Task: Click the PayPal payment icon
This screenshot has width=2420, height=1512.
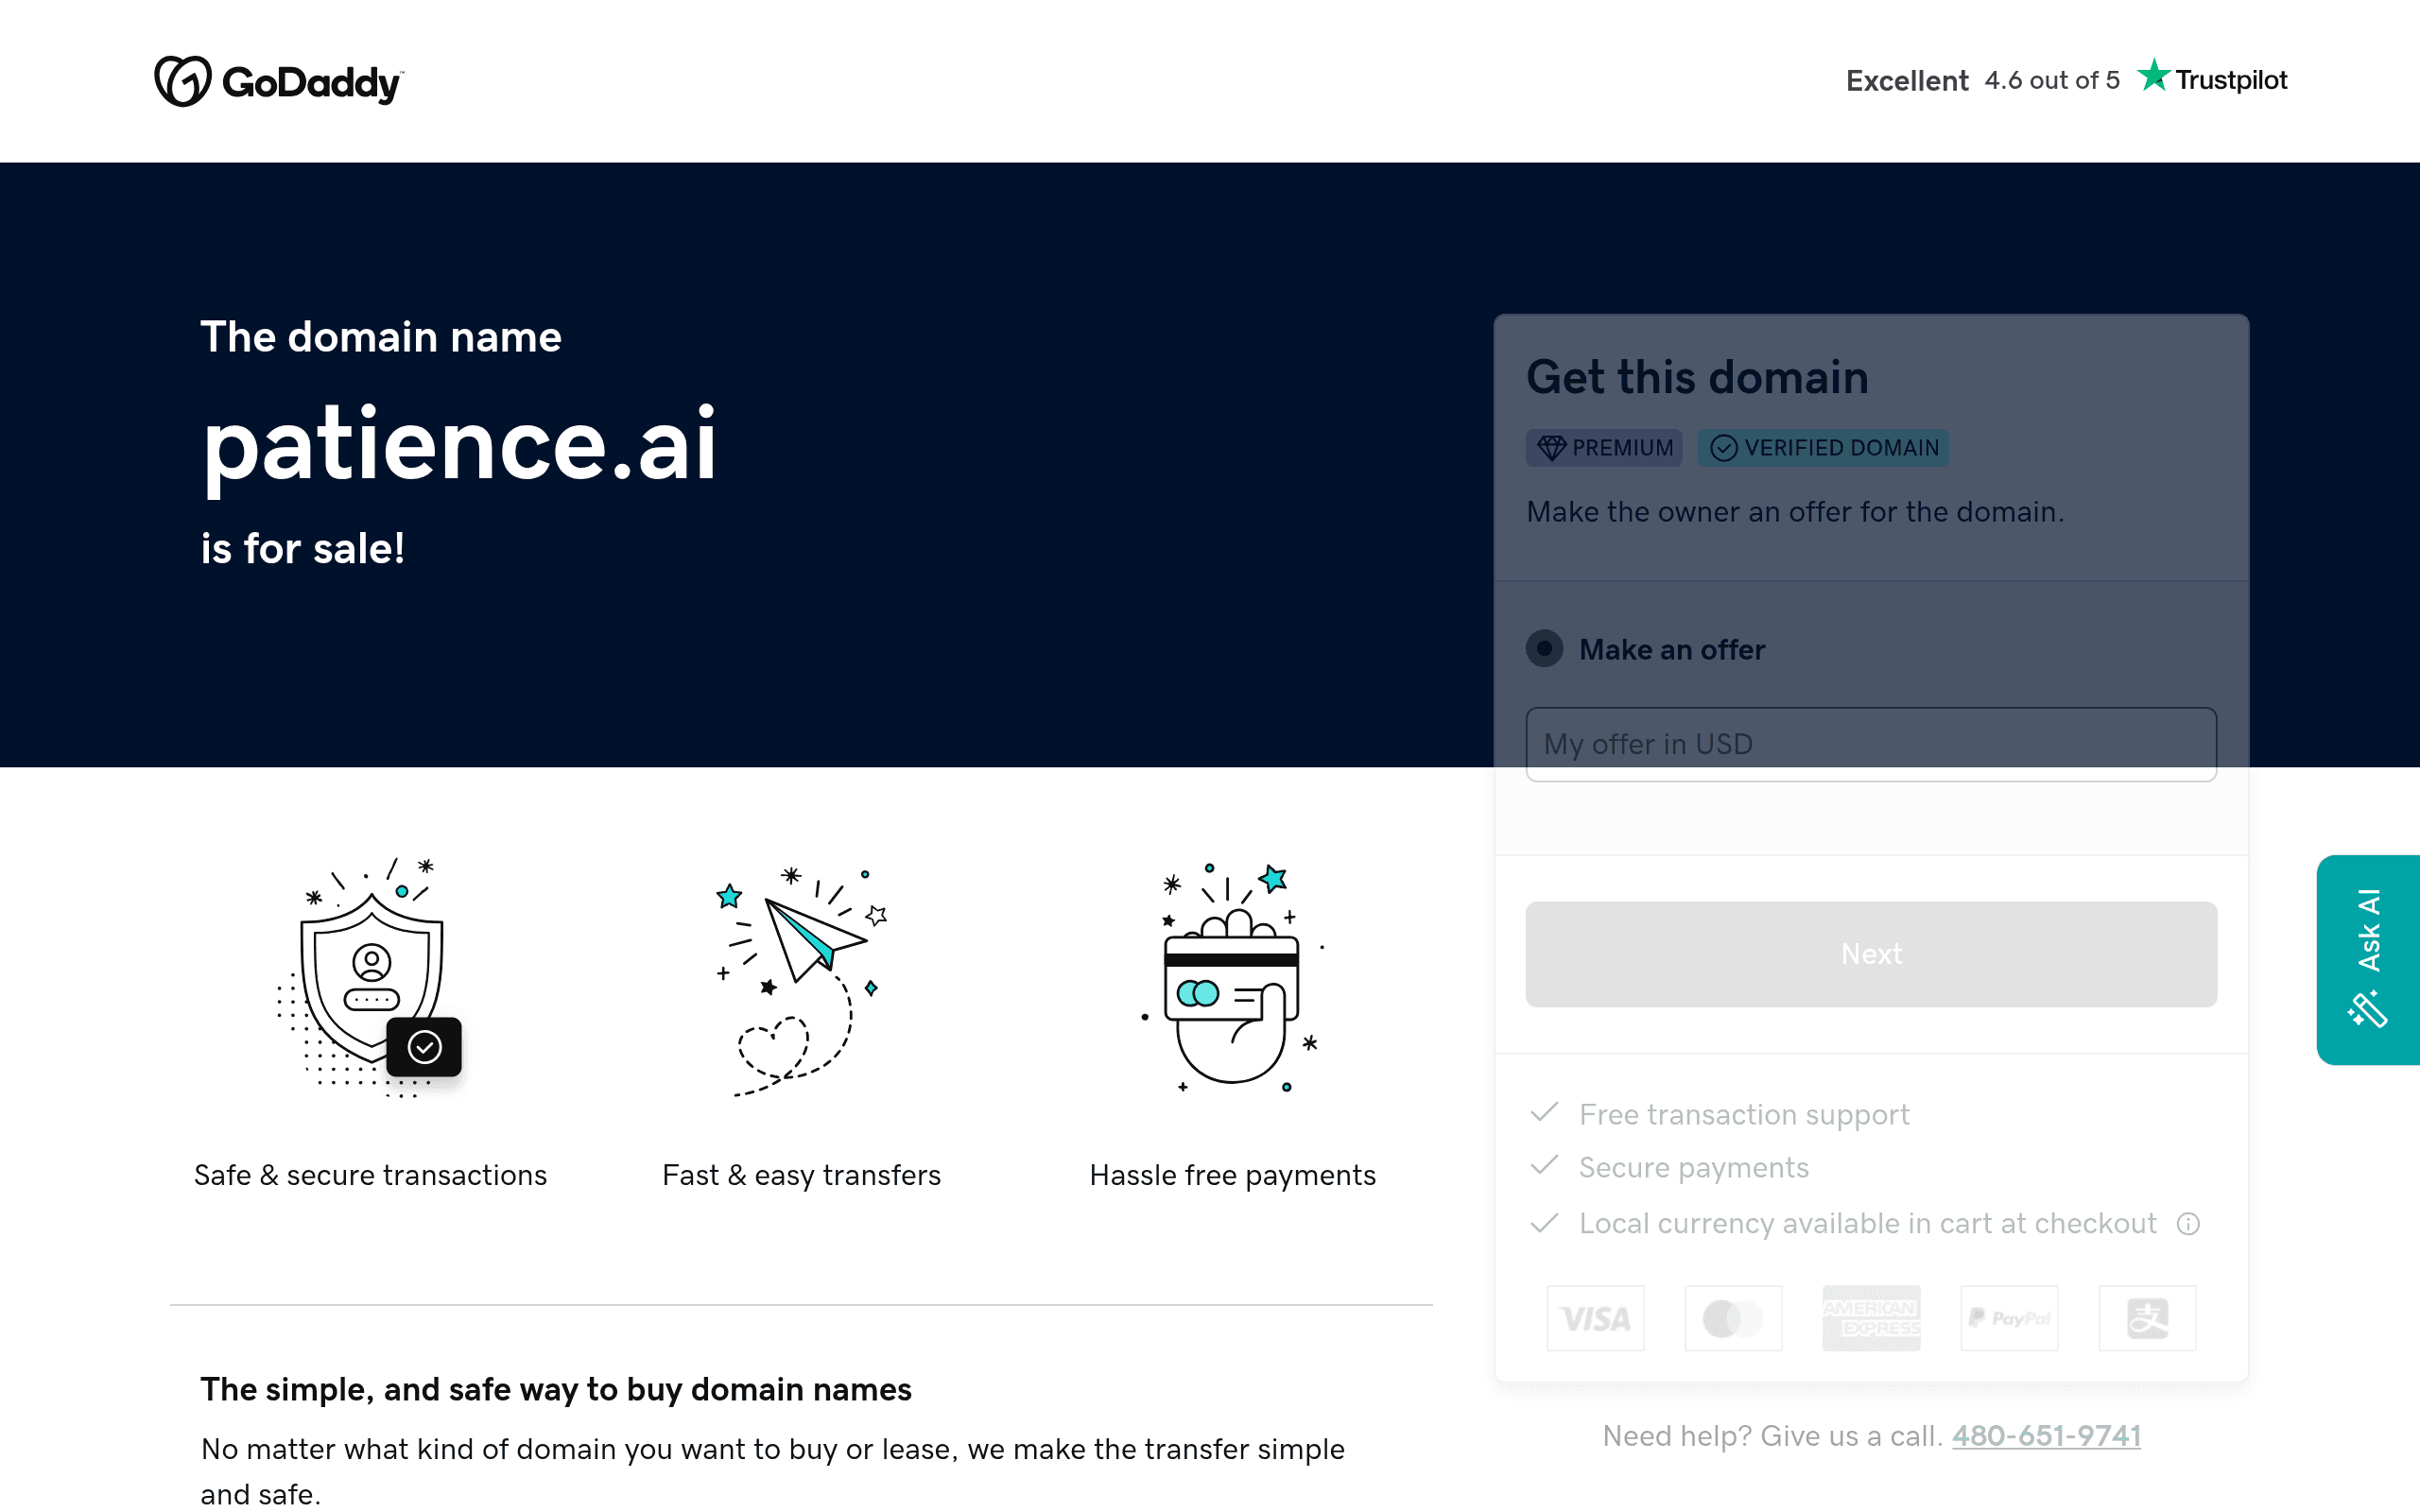Action: point(2009,1318)
